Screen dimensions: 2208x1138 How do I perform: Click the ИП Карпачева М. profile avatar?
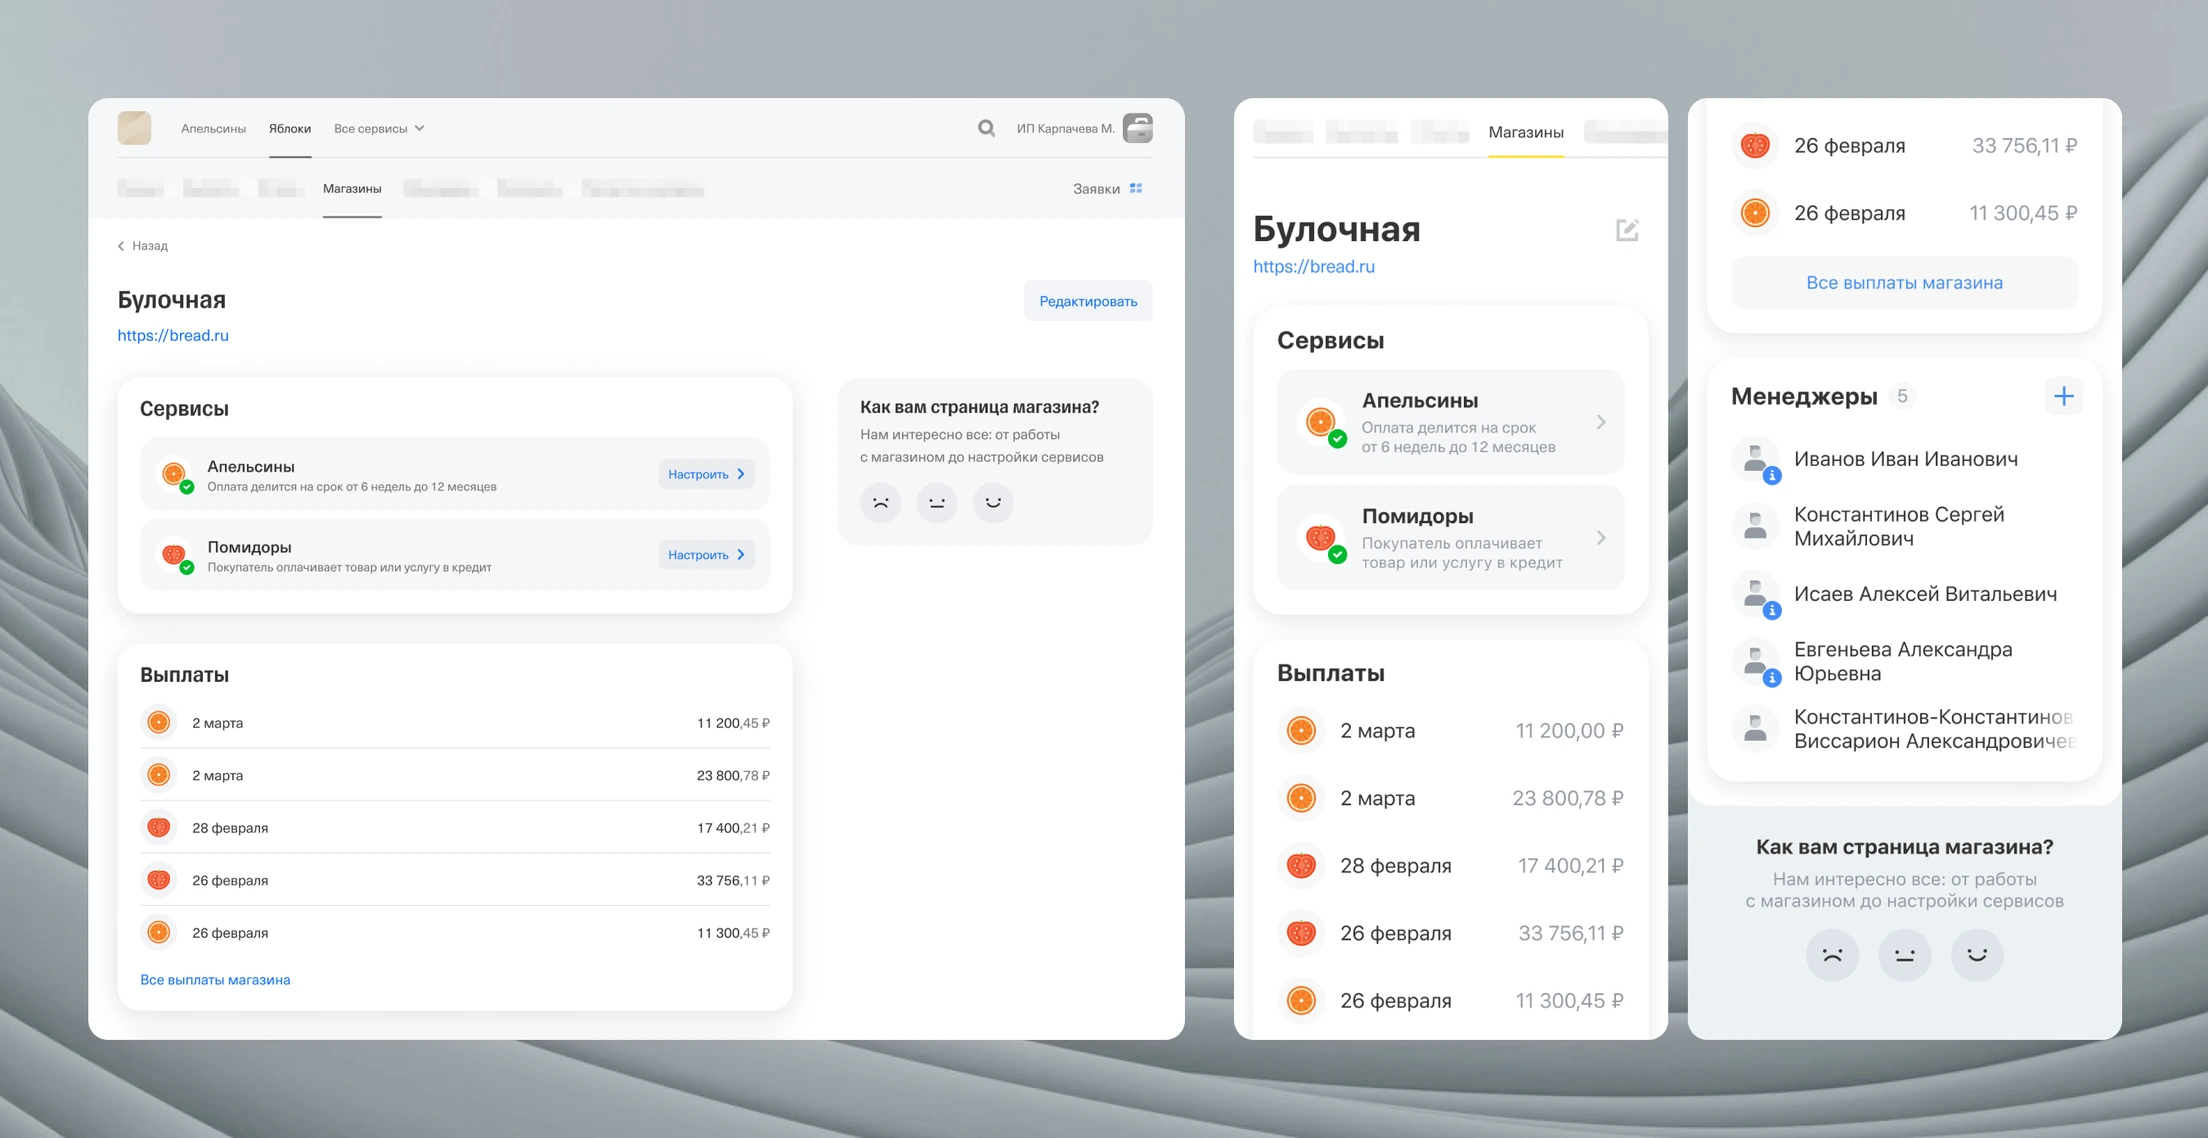click(1138, 128)
